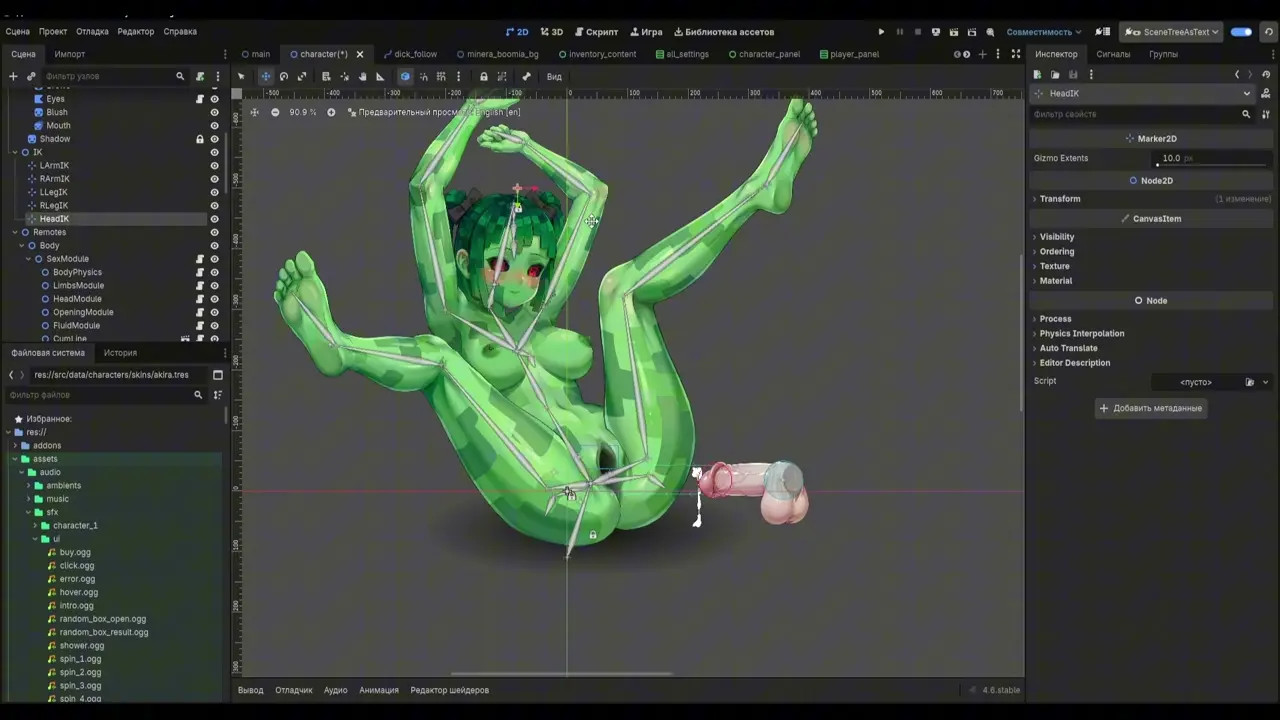The image size is (1280, 720).
Task: Collapse the IK branch in the scene tree
Action: click(15, 152)
